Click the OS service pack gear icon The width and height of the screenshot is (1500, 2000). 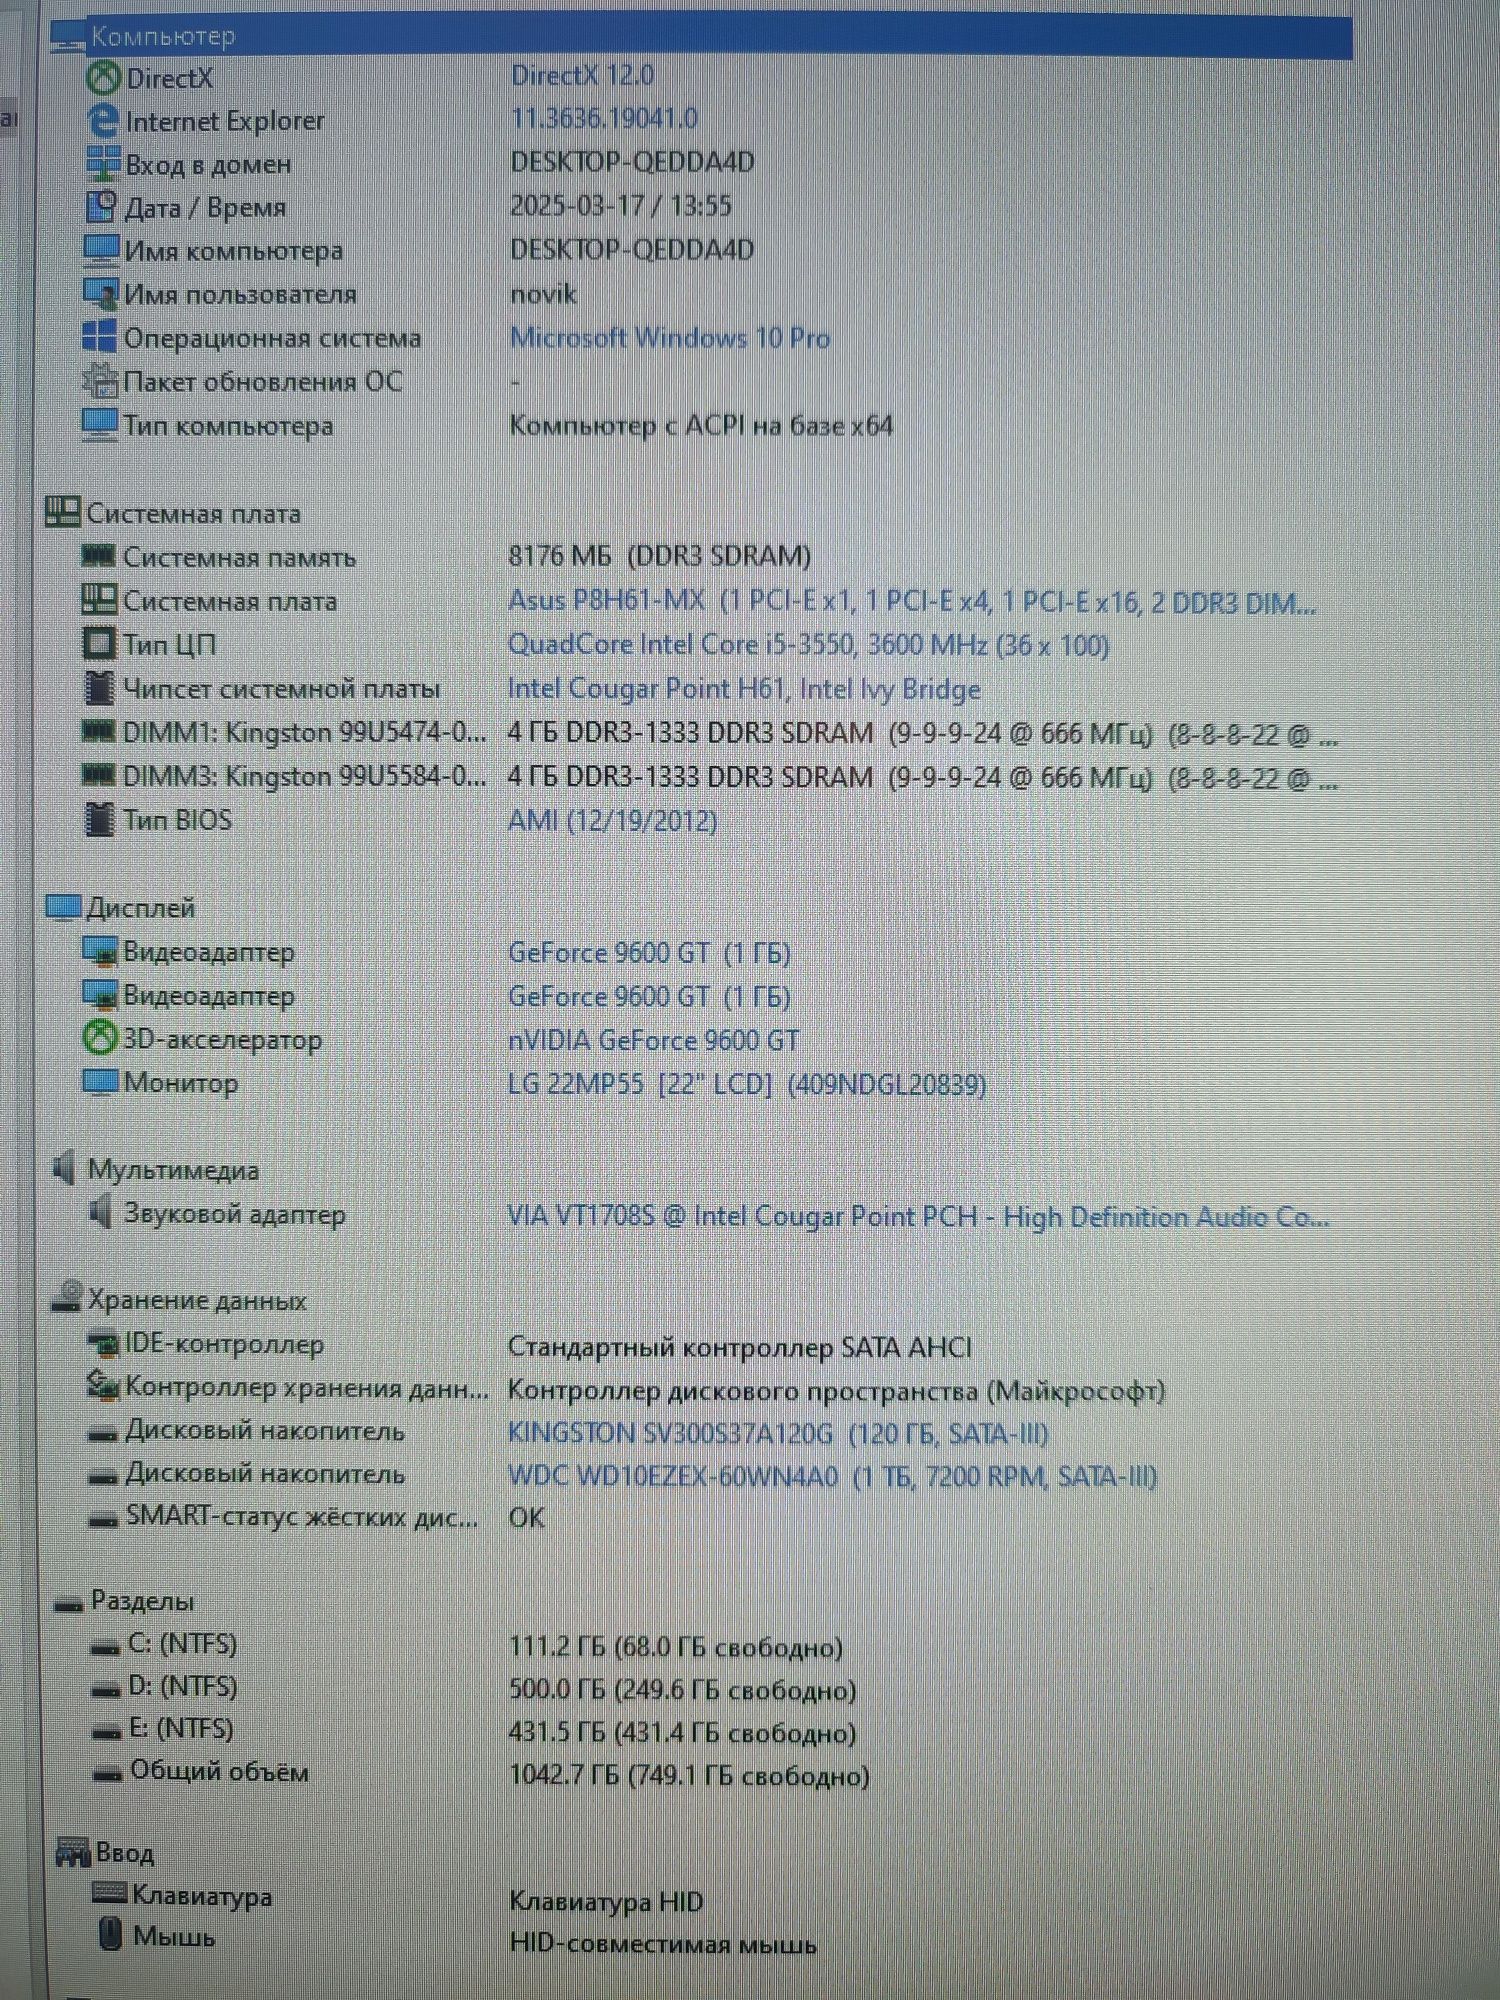[x=99, y=380]
